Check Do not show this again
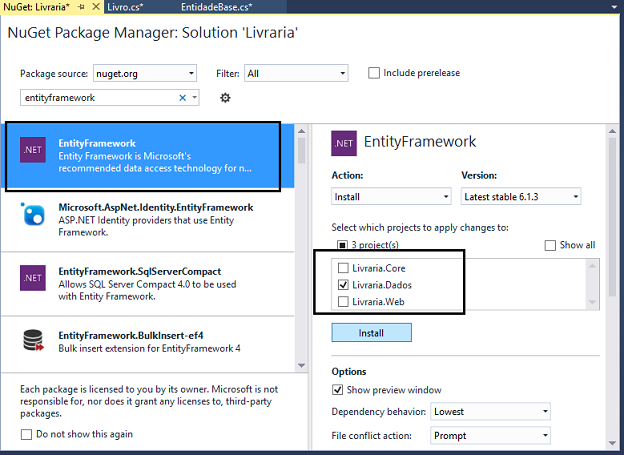The height and width of the screenshot is (455, 624). pos(26,434)
